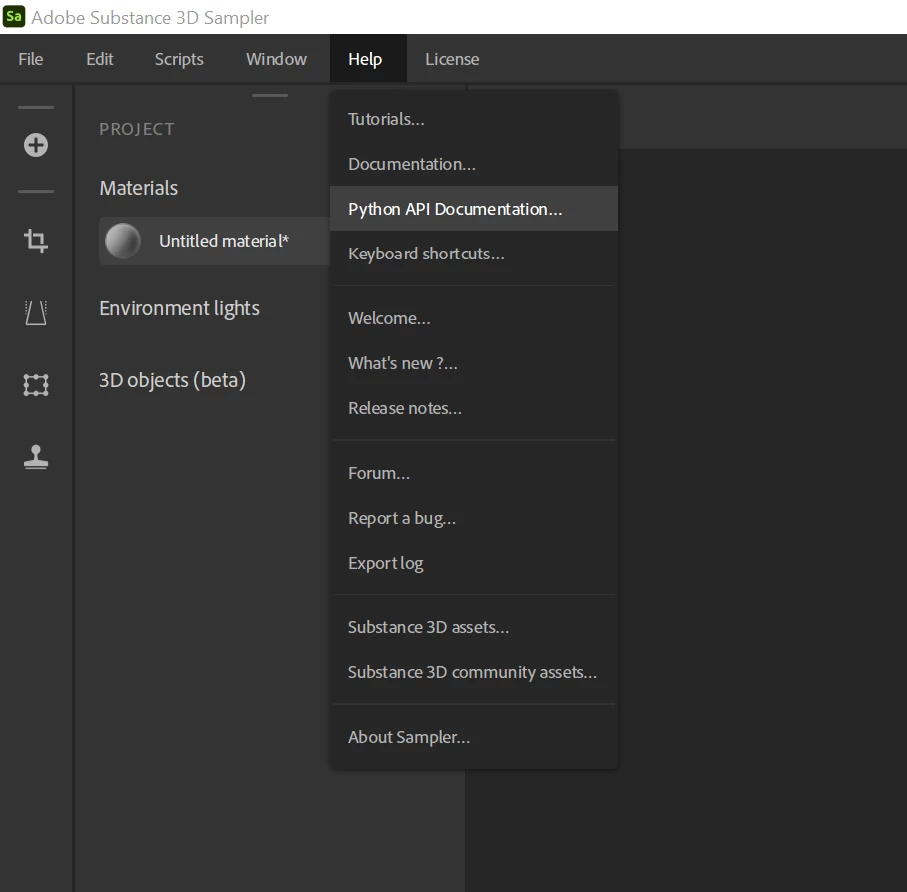Select the Tiling transform square icon

point(36,385)
